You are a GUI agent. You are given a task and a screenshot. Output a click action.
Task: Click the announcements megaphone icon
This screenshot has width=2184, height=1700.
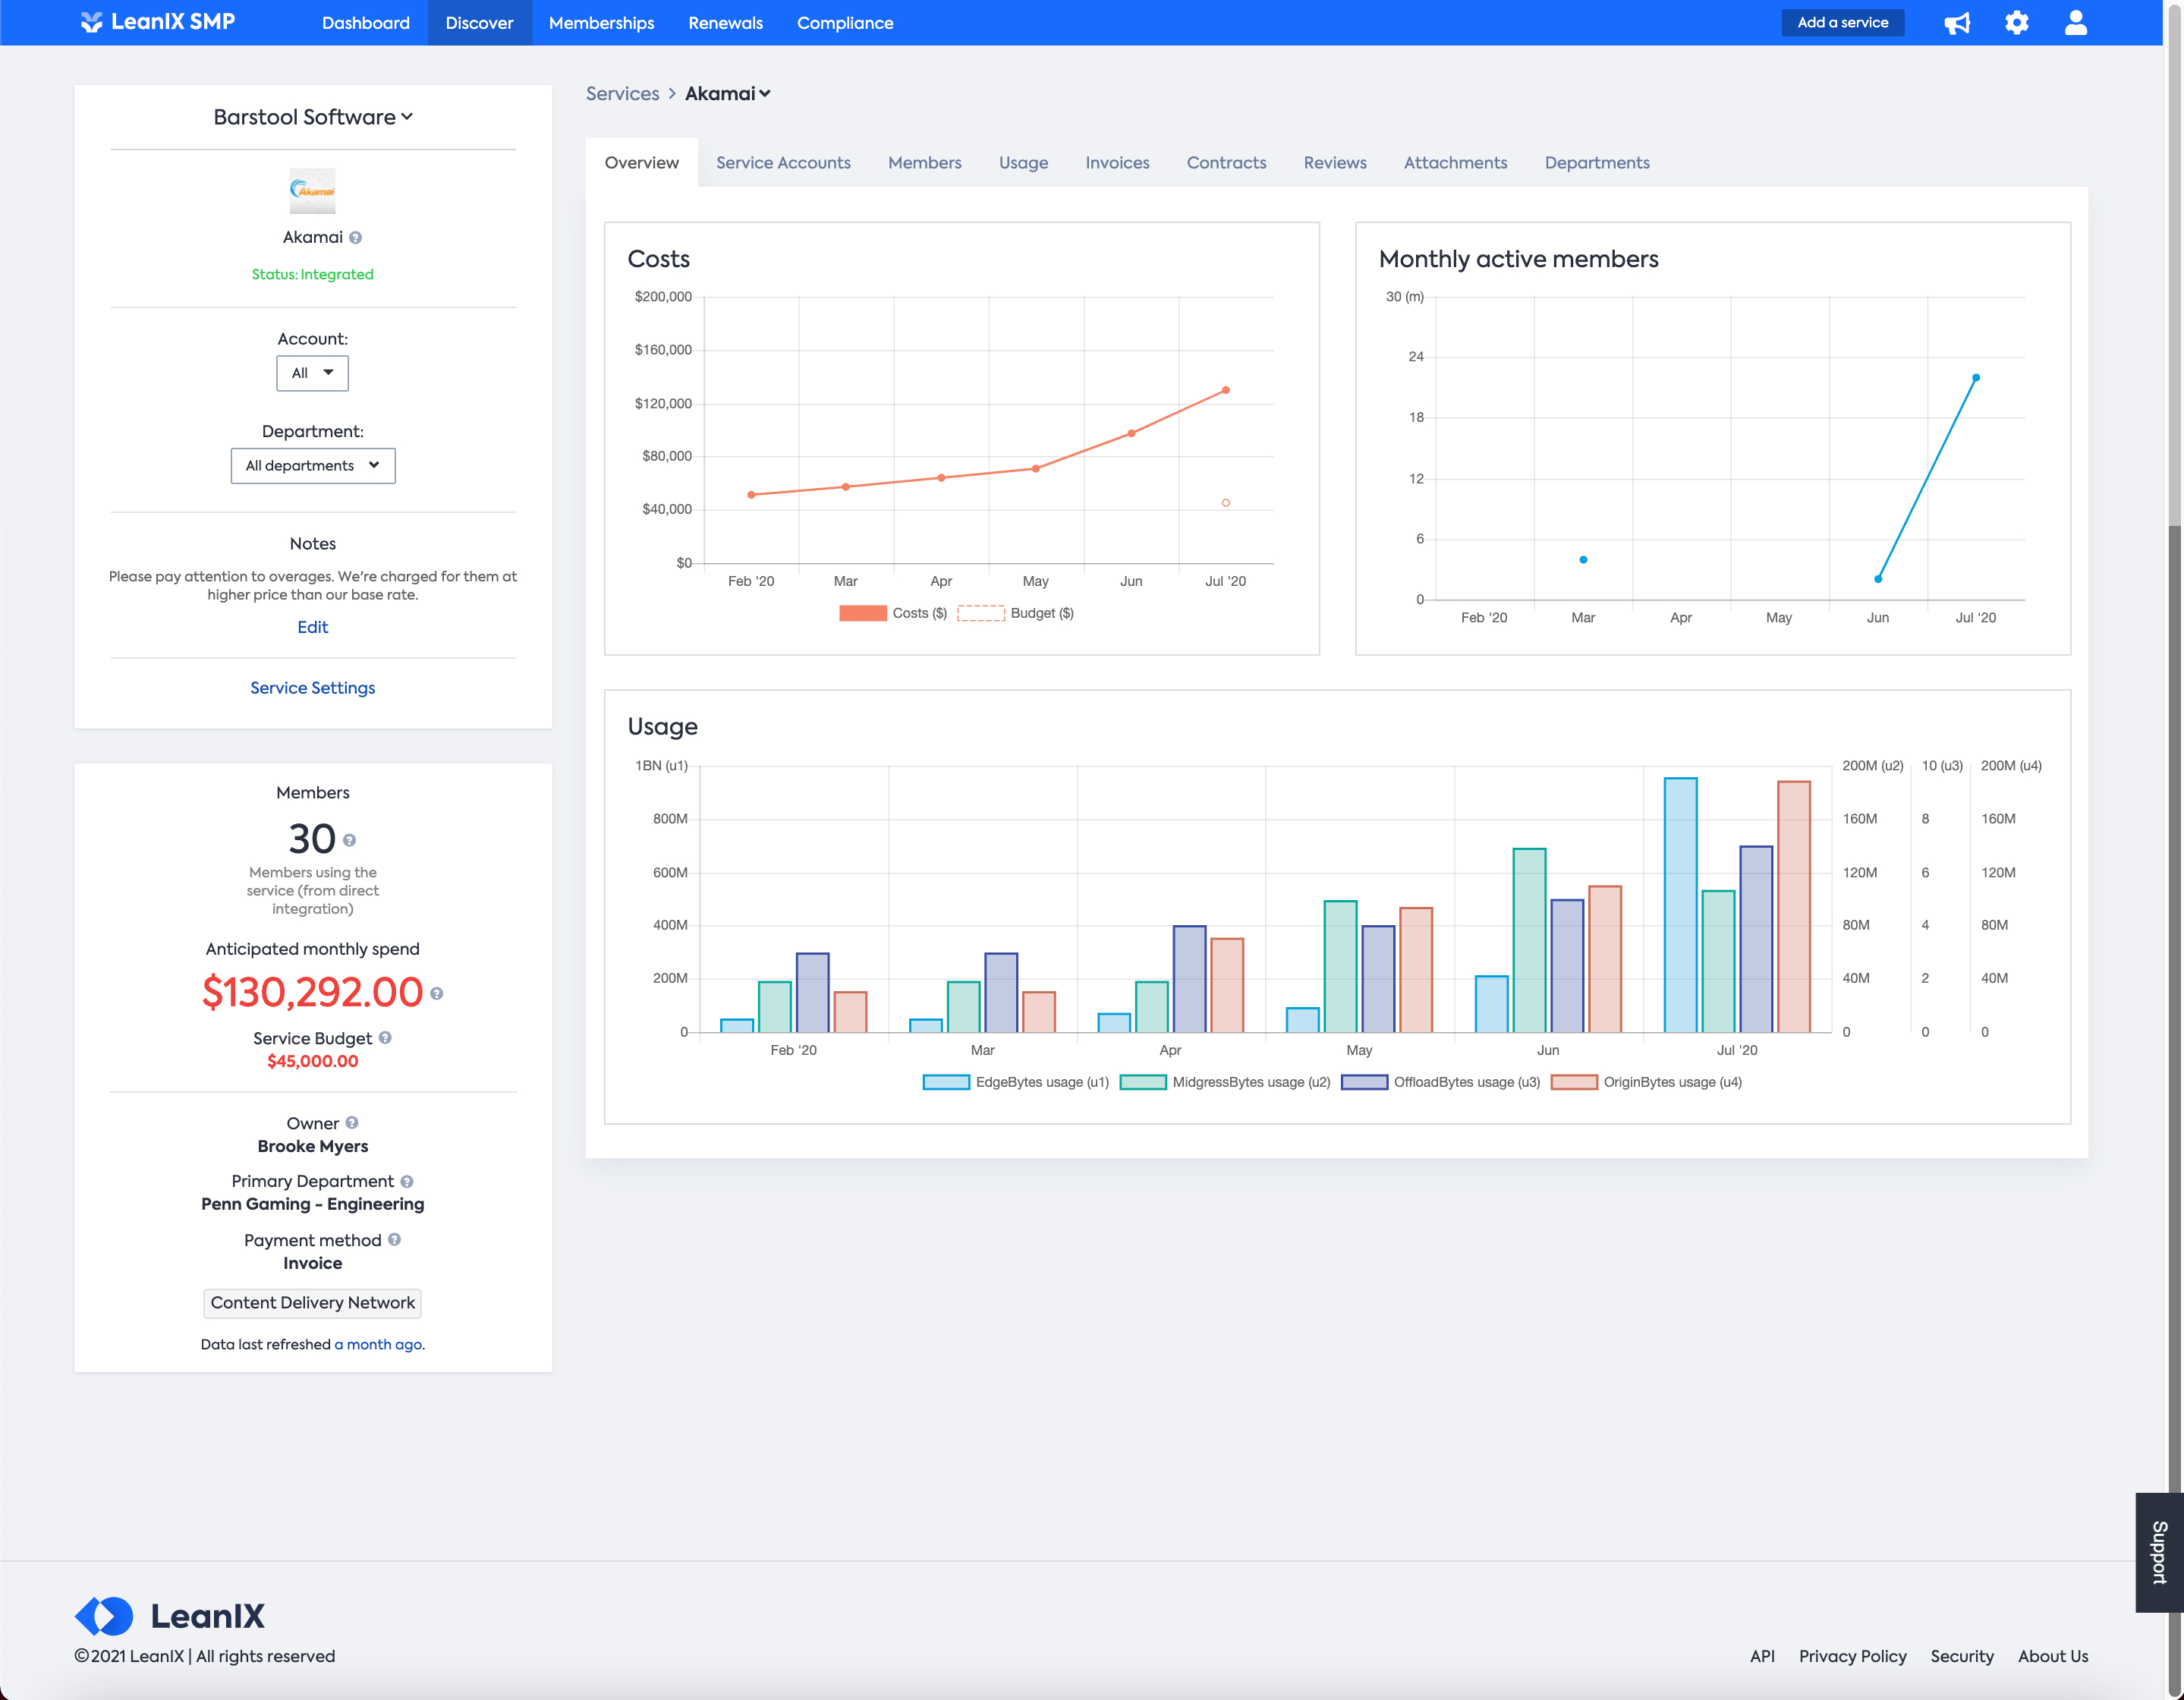[1957, 23]
